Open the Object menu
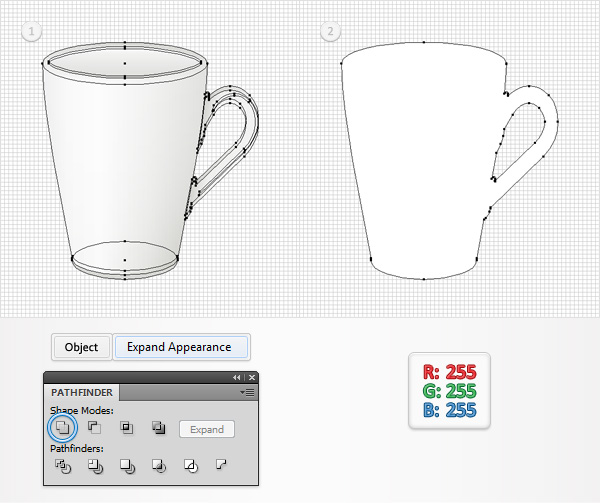Viewport: 600px width, 503px height. pyautogui.click(x=82, y=347)
